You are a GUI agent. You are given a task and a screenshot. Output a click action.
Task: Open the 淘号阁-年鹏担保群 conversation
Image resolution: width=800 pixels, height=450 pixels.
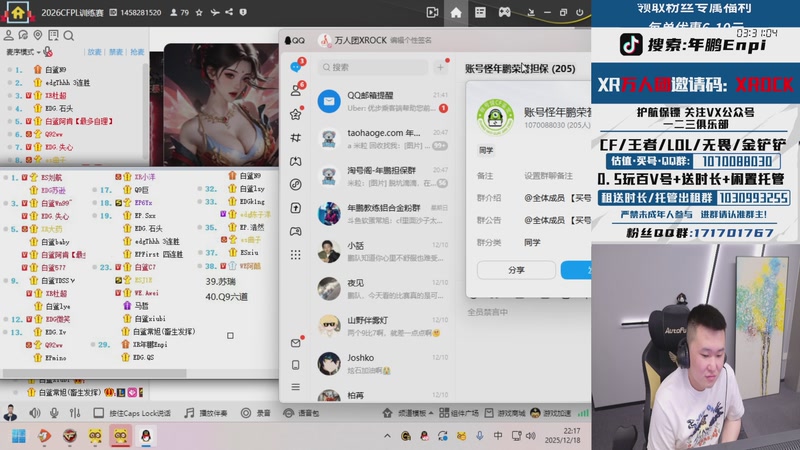tap(383, 176)
